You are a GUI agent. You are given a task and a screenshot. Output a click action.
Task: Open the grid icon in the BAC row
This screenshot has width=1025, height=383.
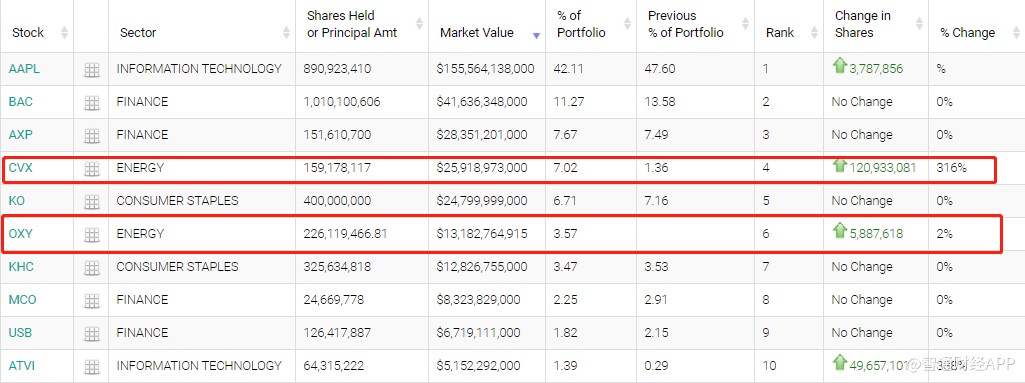coord(92,103)
